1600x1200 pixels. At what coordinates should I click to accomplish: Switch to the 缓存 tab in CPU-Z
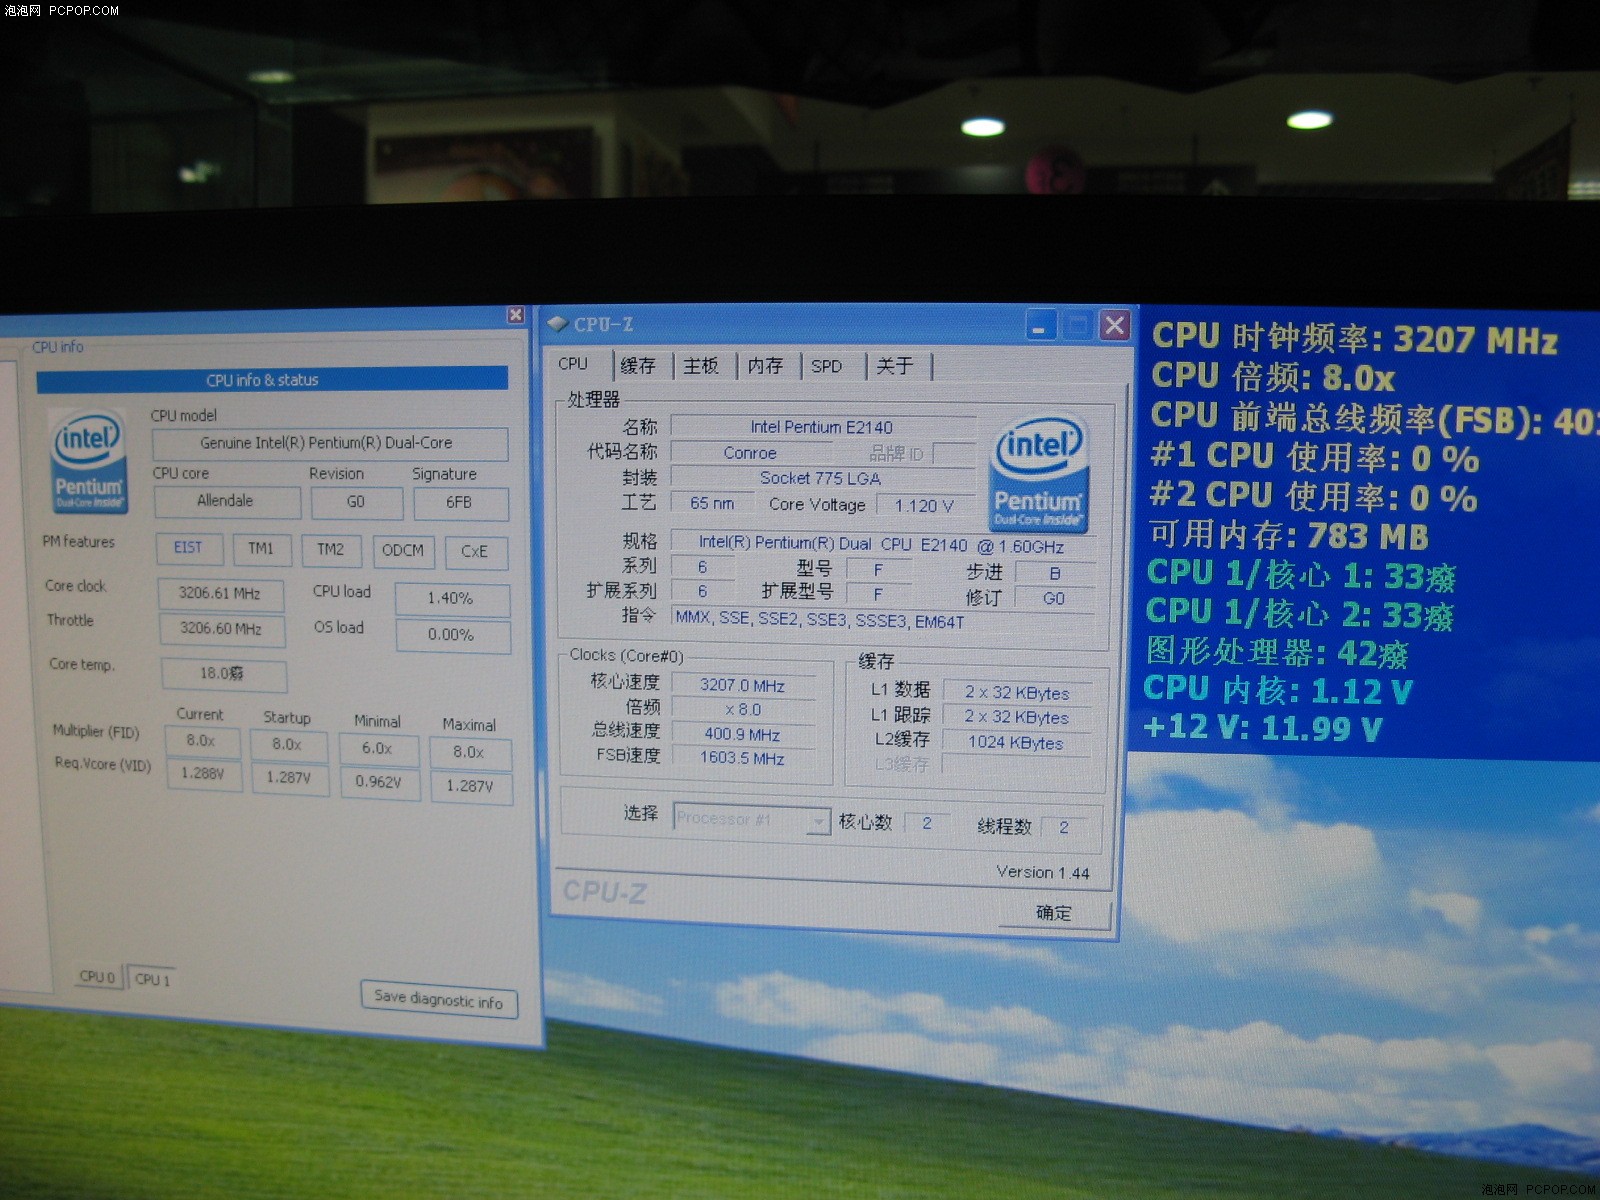point(638,366)
